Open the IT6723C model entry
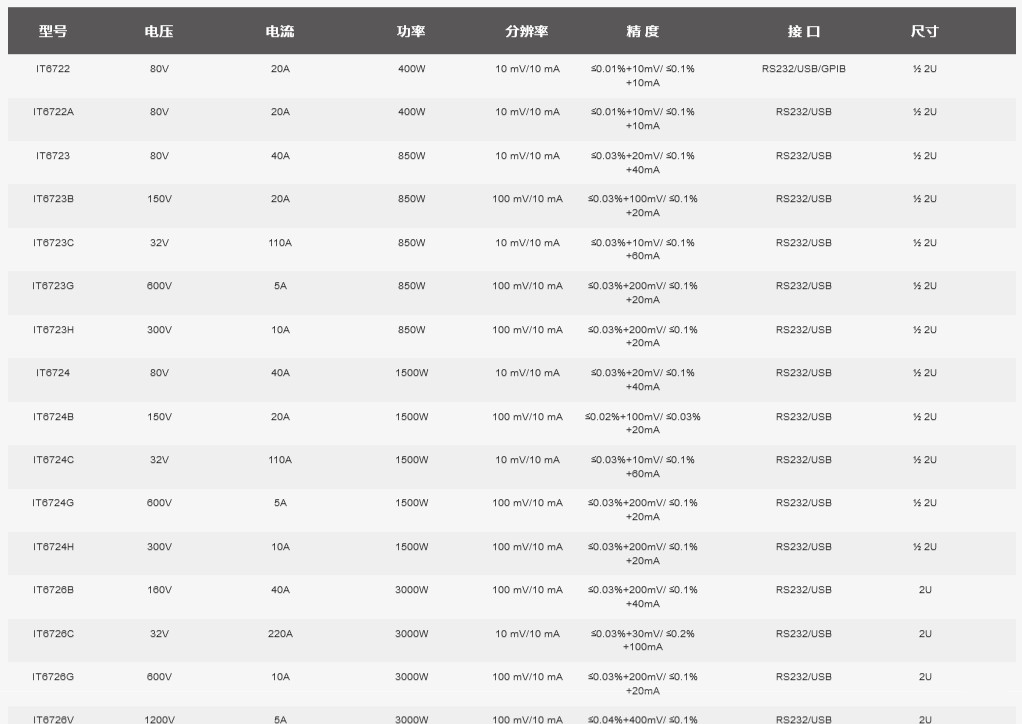Screen dimensions: 1022x724 (53, 243)
